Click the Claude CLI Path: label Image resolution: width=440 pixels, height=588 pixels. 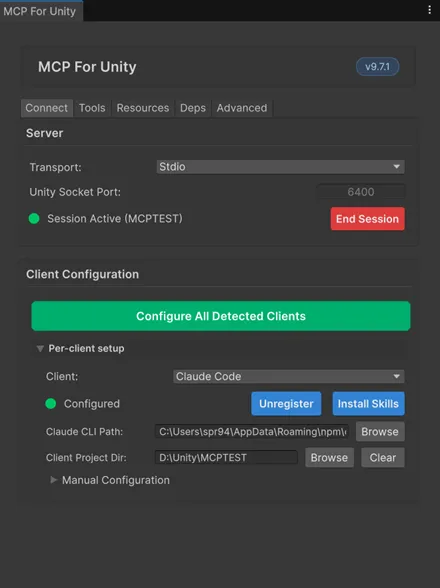[x=84, y=432]
